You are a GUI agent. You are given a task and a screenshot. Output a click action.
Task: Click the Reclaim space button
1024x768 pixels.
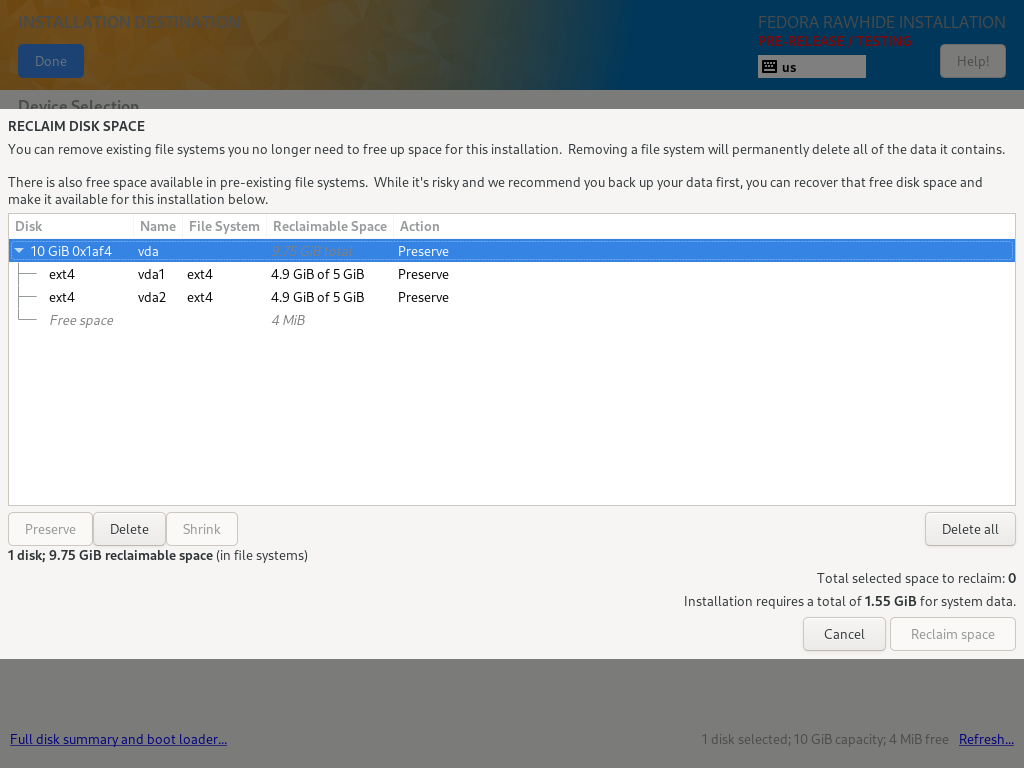pyautogui.click(x=953, y=634)
